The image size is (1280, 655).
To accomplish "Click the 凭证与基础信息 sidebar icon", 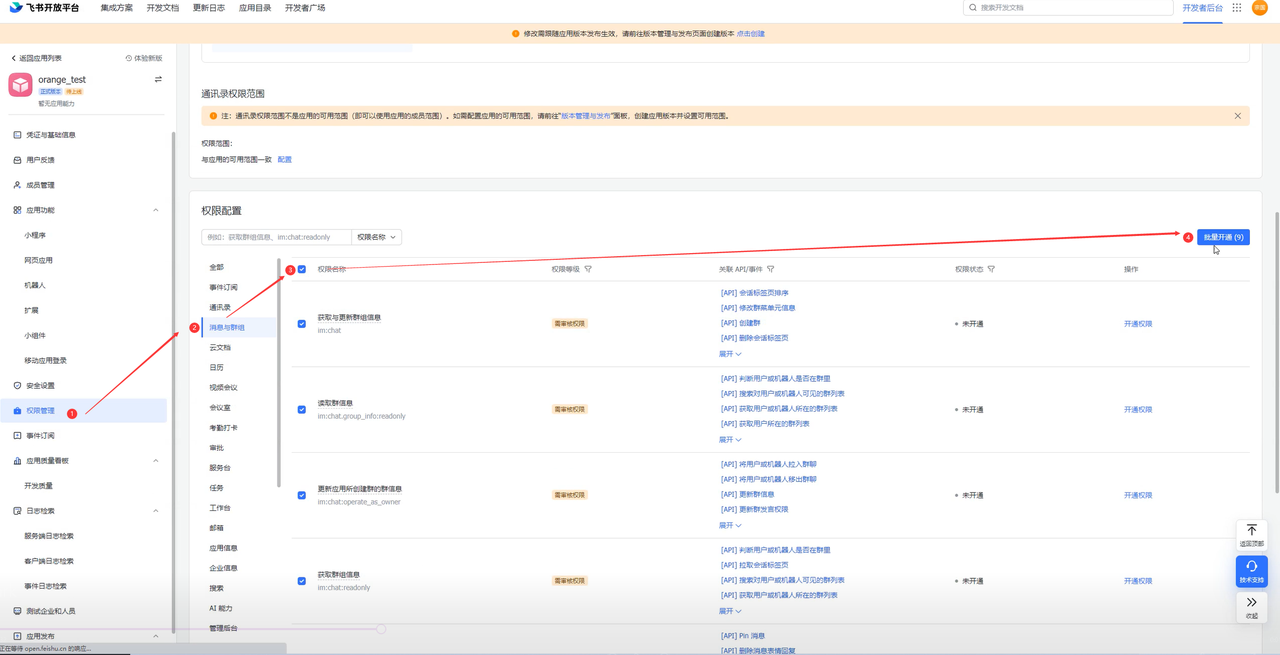I will 17,135.
